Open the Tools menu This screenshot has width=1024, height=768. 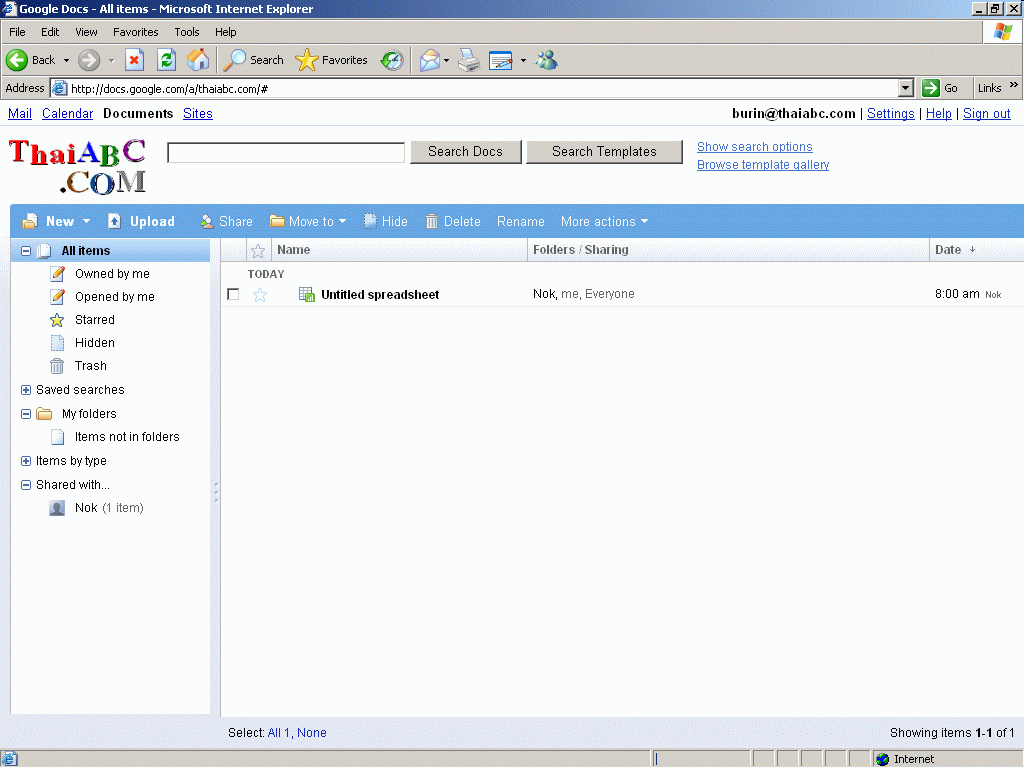click(187, 32)
